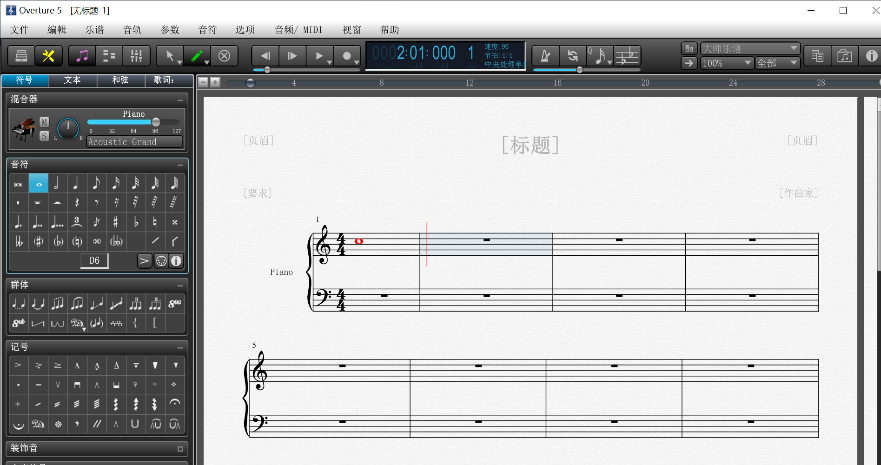This screenshot has height=465, width=881.
Task: Switch to the 和弦 tab
Action: (121, 80)
